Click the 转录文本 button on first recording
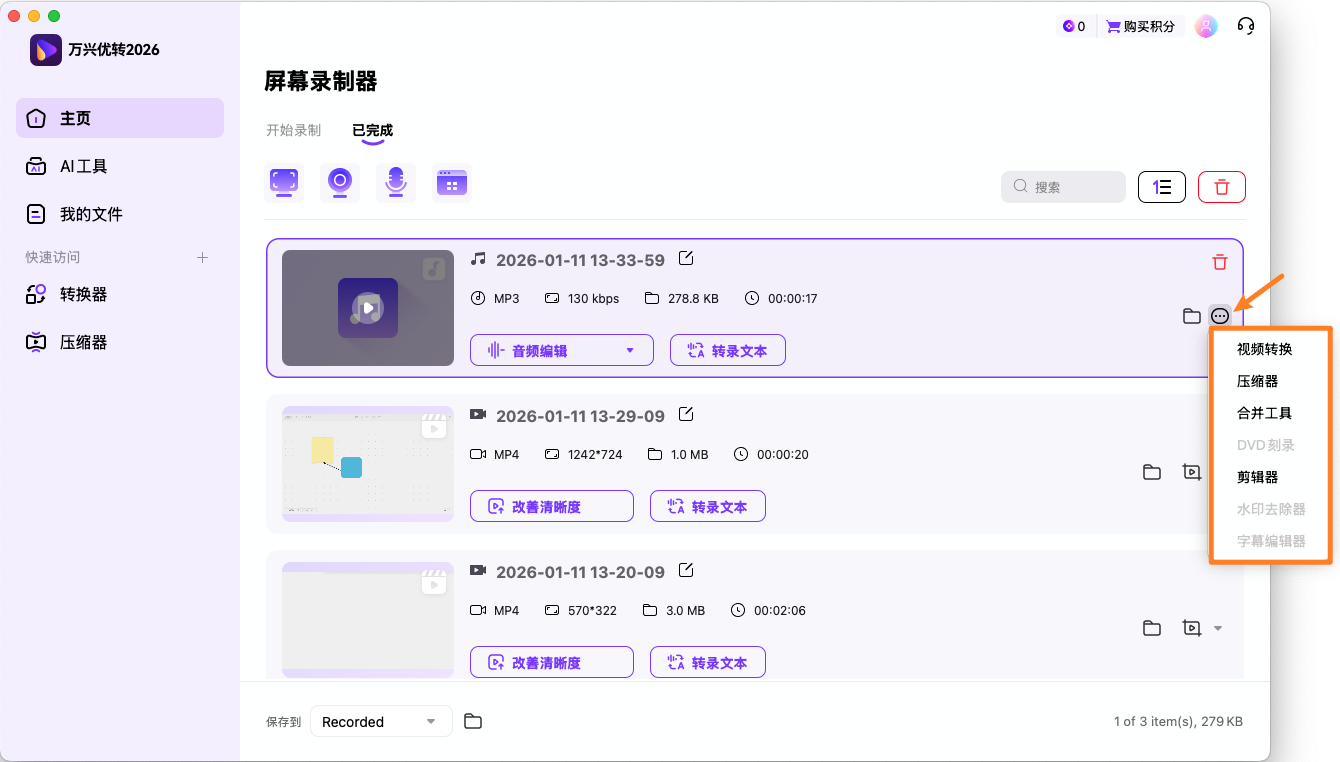Image resolution: width=1340 pixels, height=762 pixels. [x=727, y=350]
